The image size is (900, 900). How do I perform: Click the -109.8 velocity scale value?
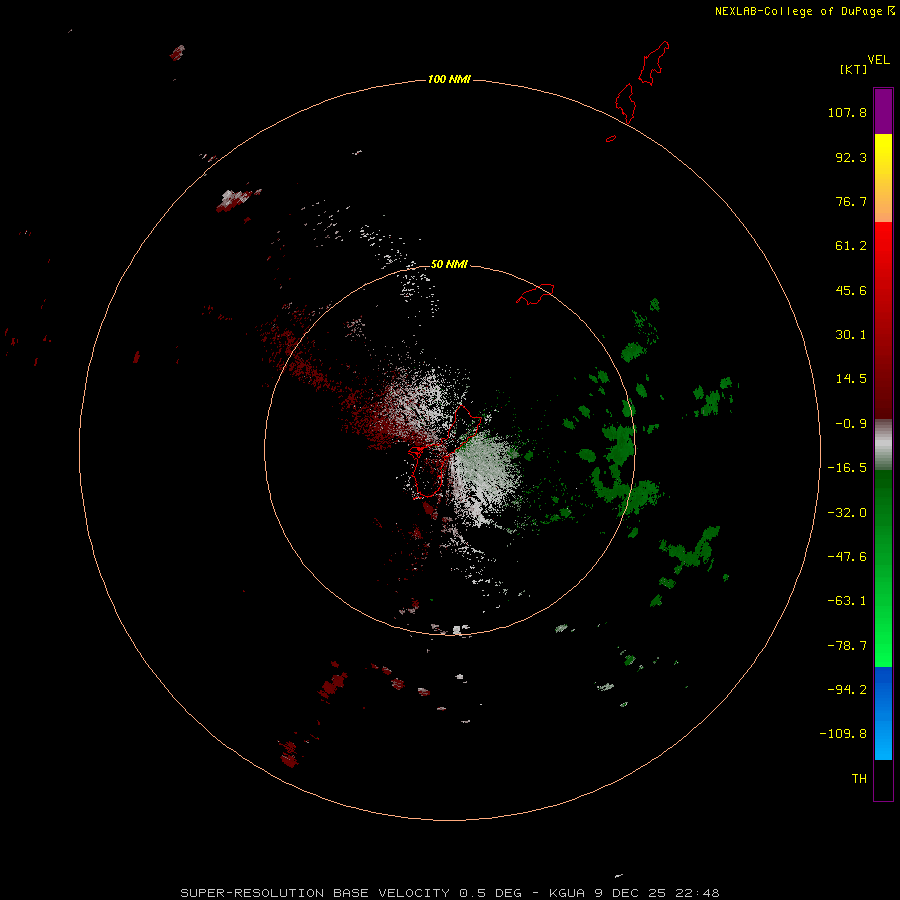tap(843, 734)
